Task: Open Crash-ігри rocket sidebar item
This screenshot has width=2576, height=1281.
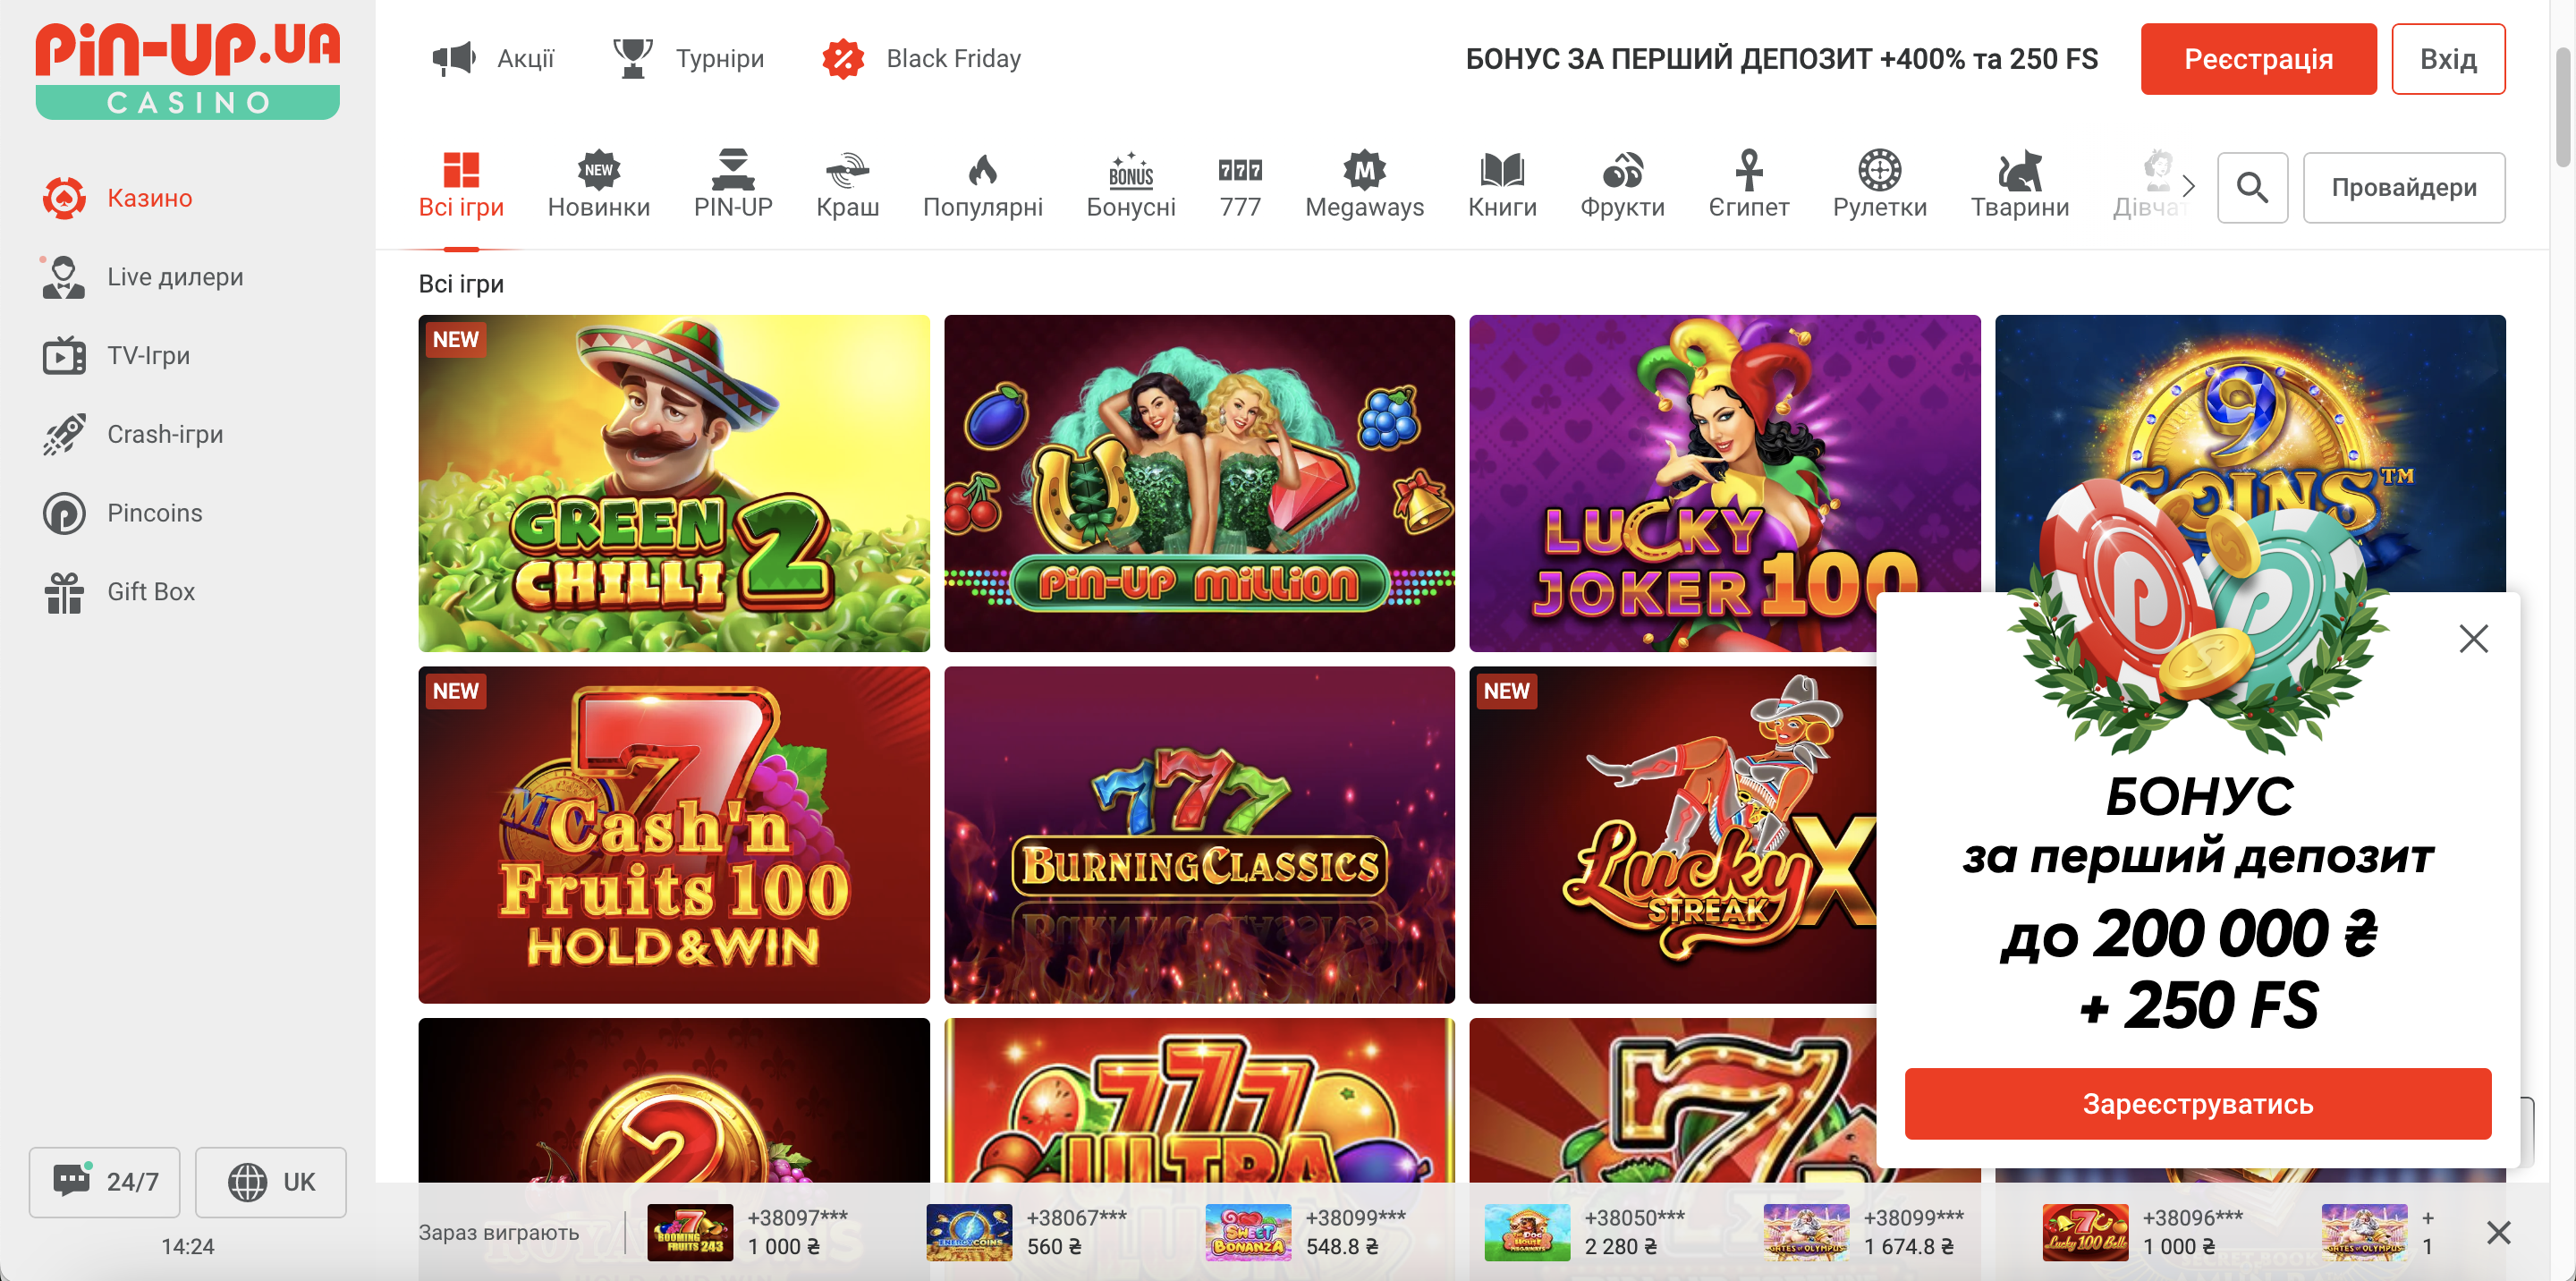Action: coord(164,434)
